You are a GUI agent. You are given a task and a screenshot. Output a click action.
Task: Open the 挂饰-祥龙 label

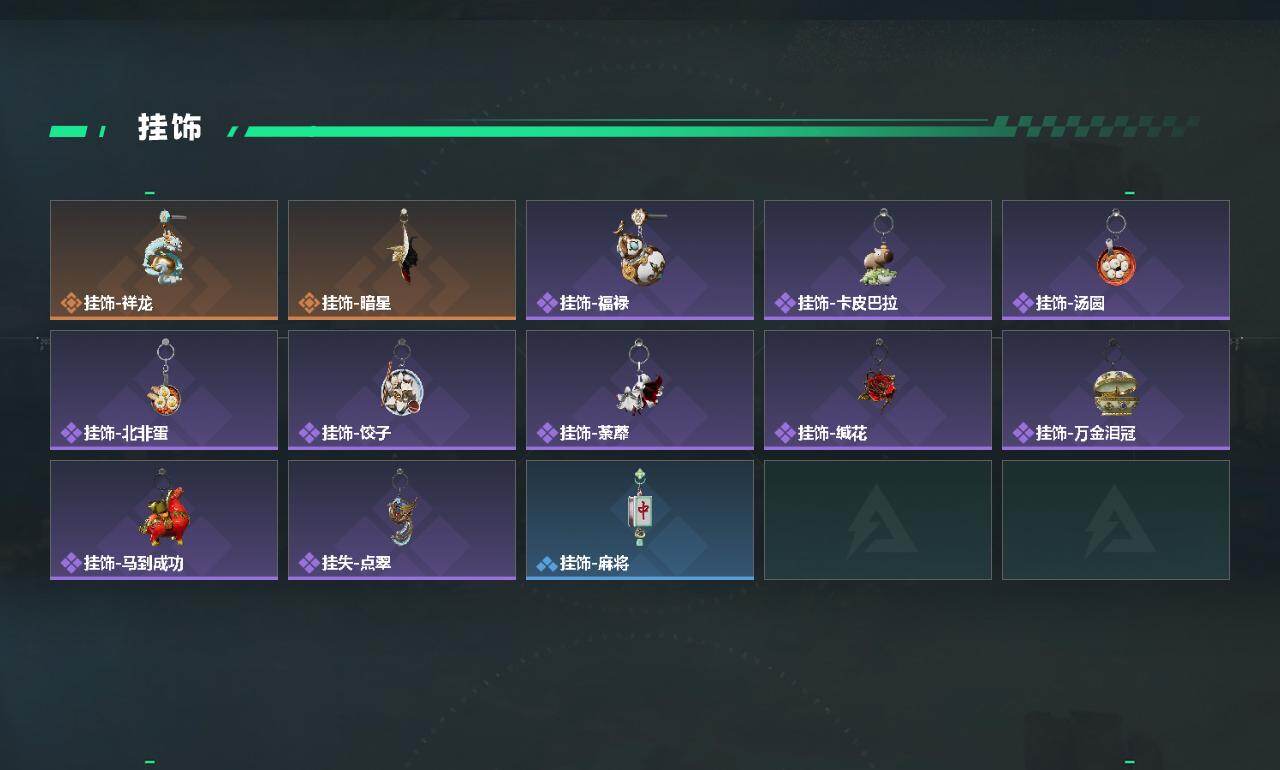(118, 303)
